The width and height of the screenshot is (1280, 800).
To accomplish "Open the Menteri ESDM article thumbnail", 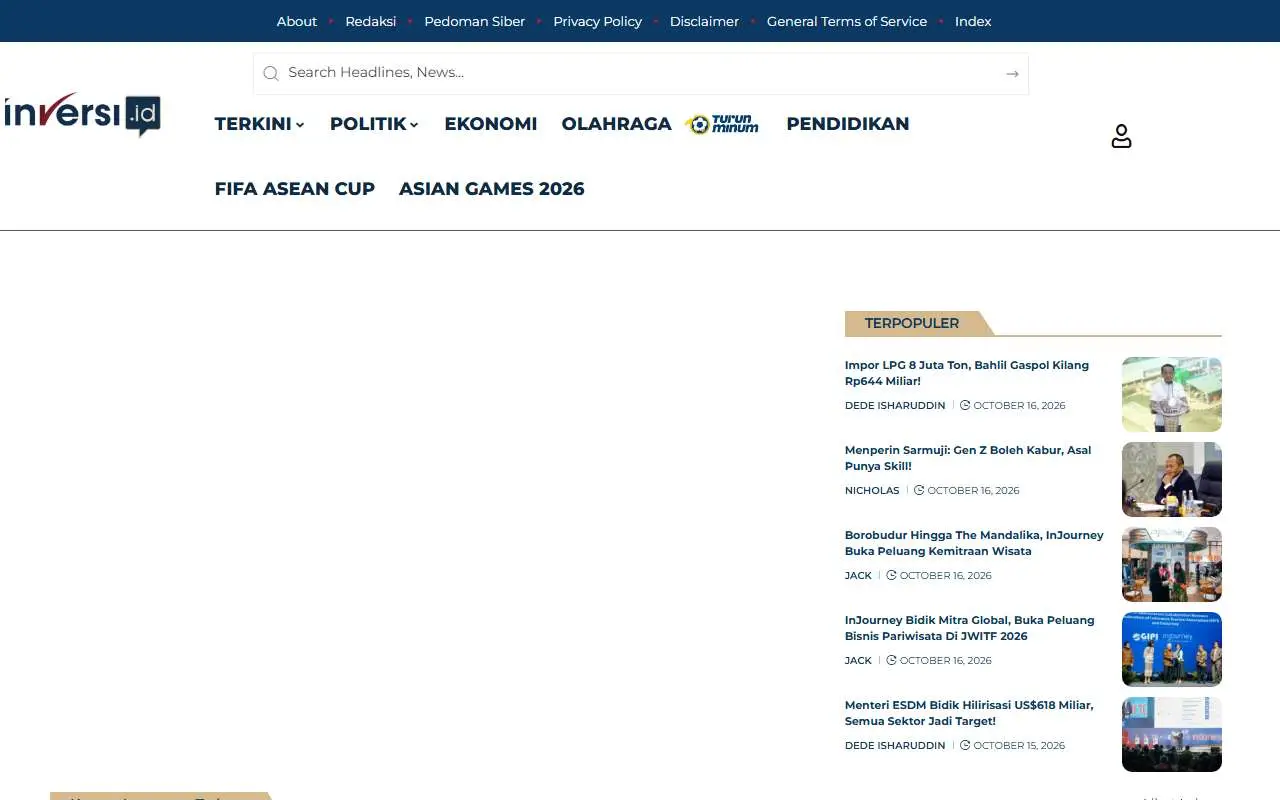I will pos(1172,734).
